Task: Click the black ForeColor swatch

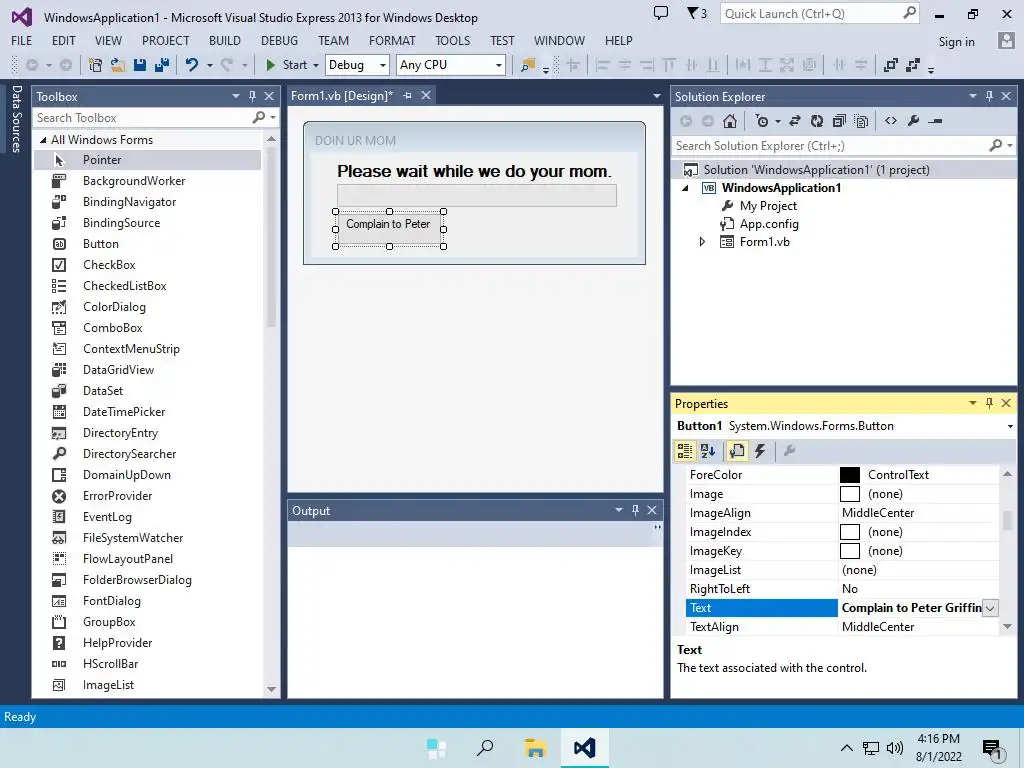Action: [850, 475]
